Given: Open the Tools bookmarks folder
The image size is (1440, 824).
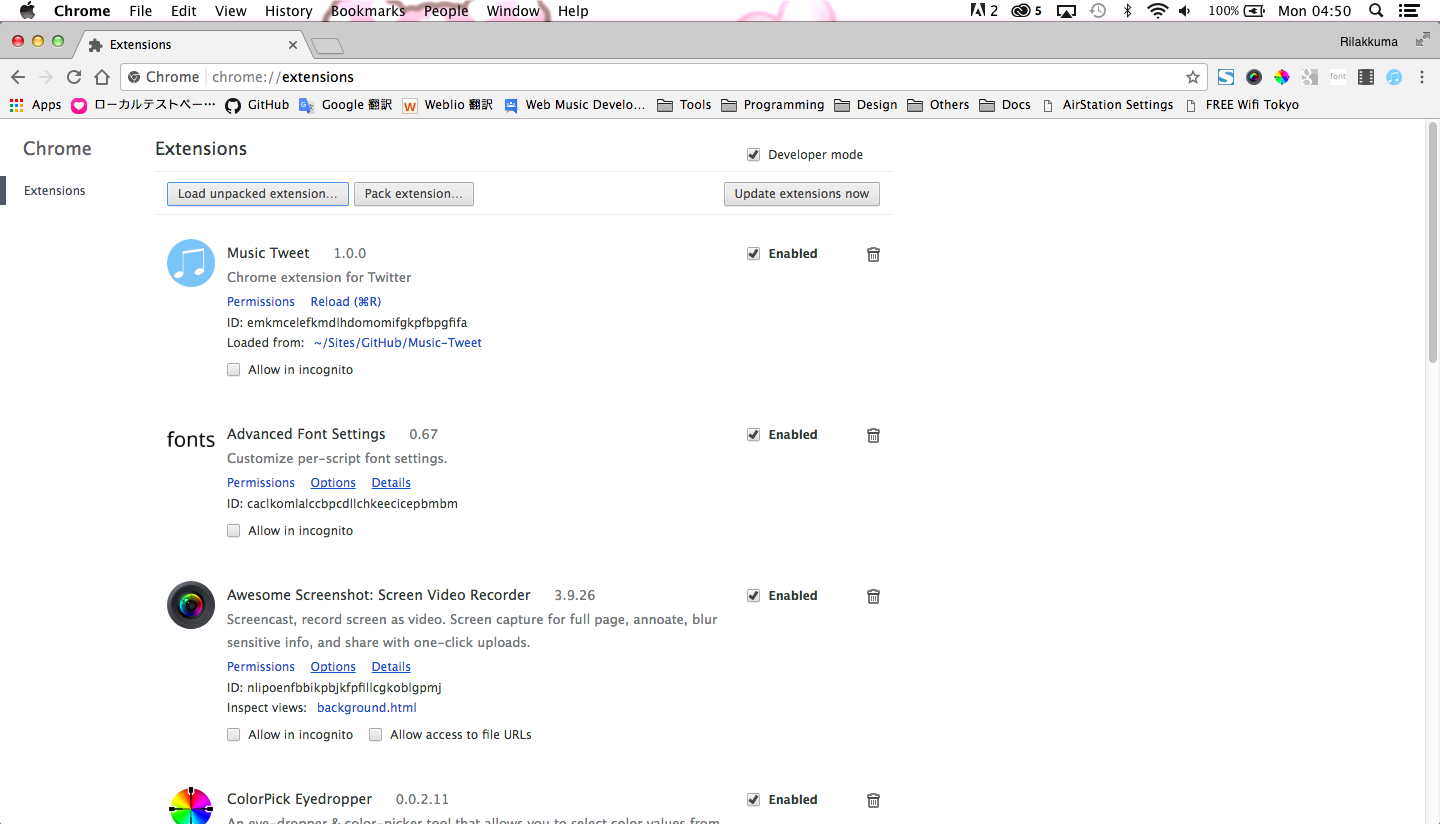Looking at the screenshot, I should [x=684, y=105].
